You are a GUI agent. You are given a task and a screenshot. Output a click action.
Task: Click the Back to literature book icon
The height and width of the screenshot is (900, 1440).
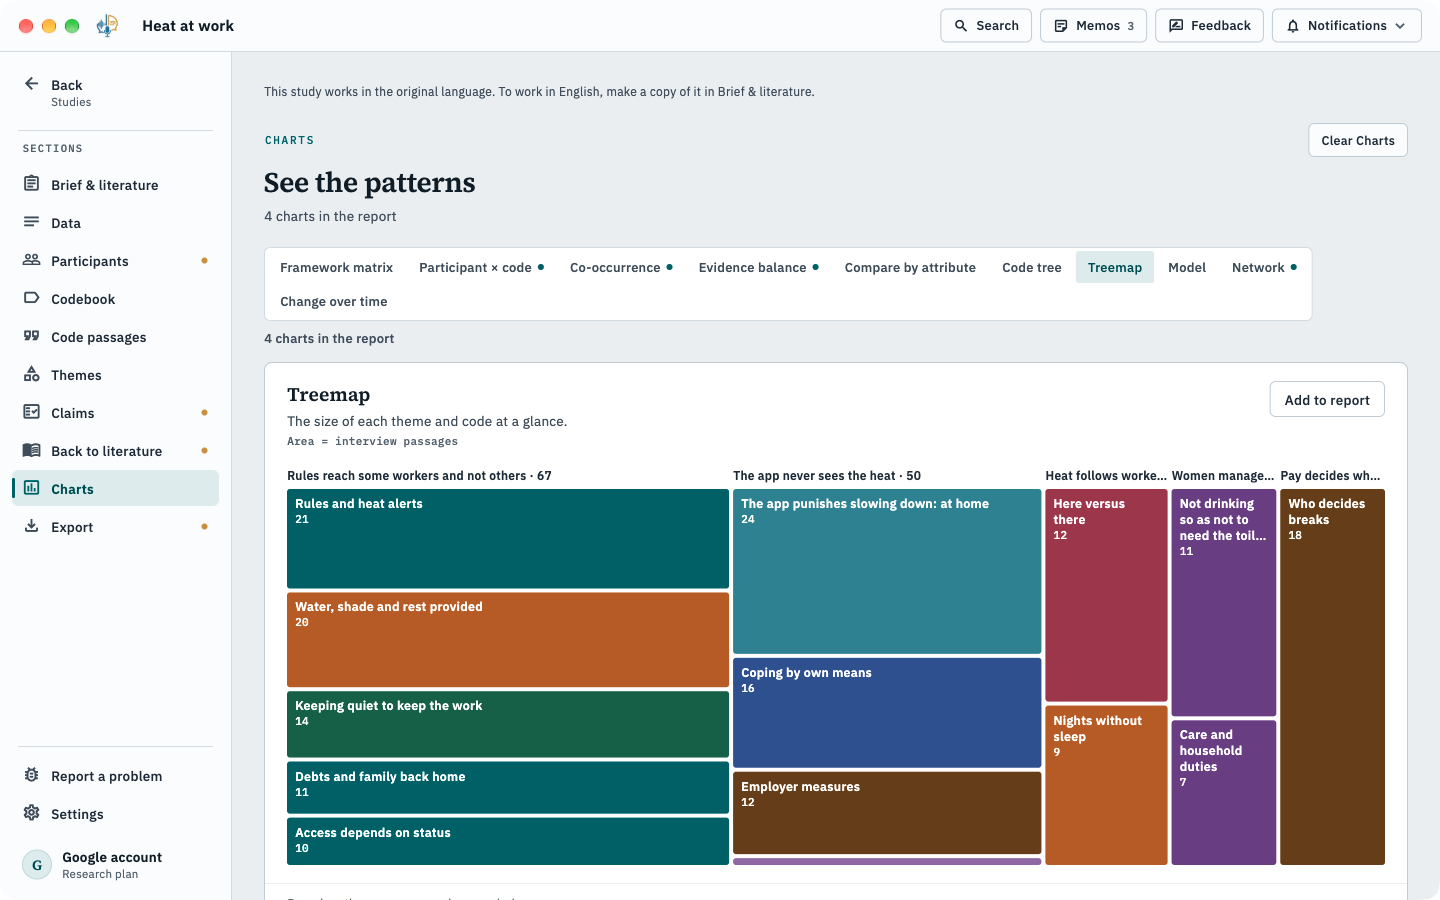(32, 450)
